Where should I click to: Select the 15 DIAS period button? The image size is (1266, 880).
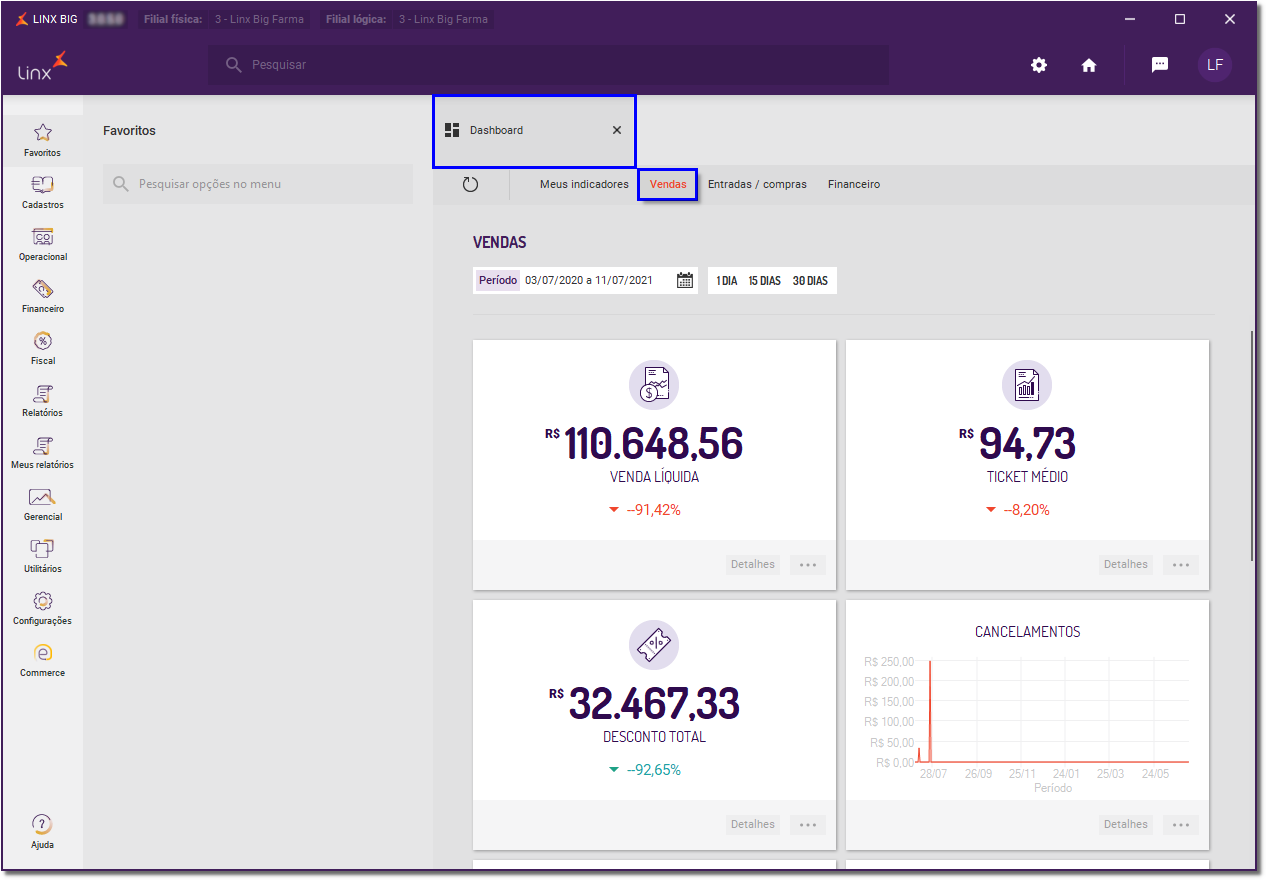765,281
